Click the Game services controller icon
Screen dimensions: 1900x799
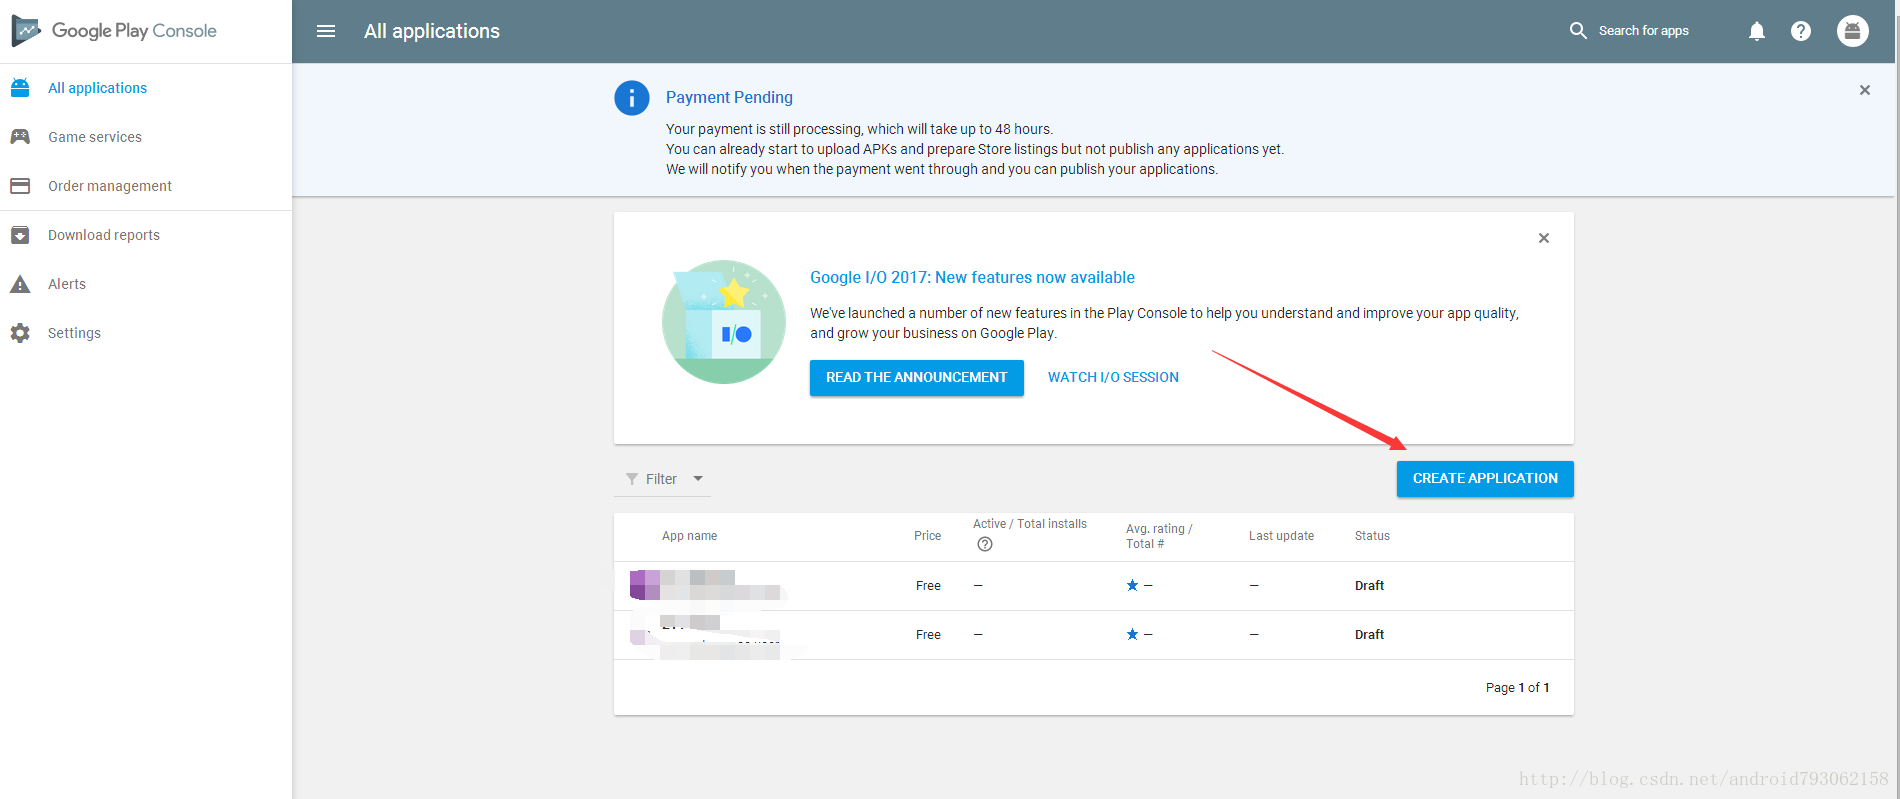[20, 137]
